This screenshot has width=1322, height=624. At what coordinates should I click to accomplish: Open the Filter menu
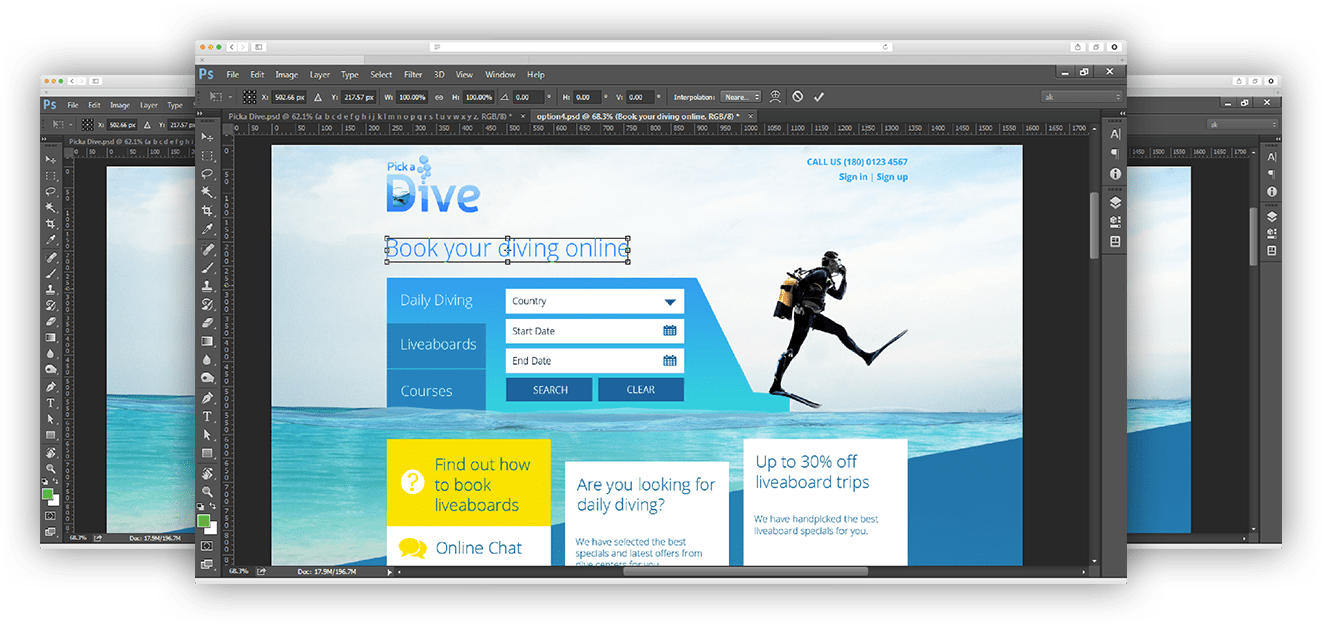click(412, 75)
